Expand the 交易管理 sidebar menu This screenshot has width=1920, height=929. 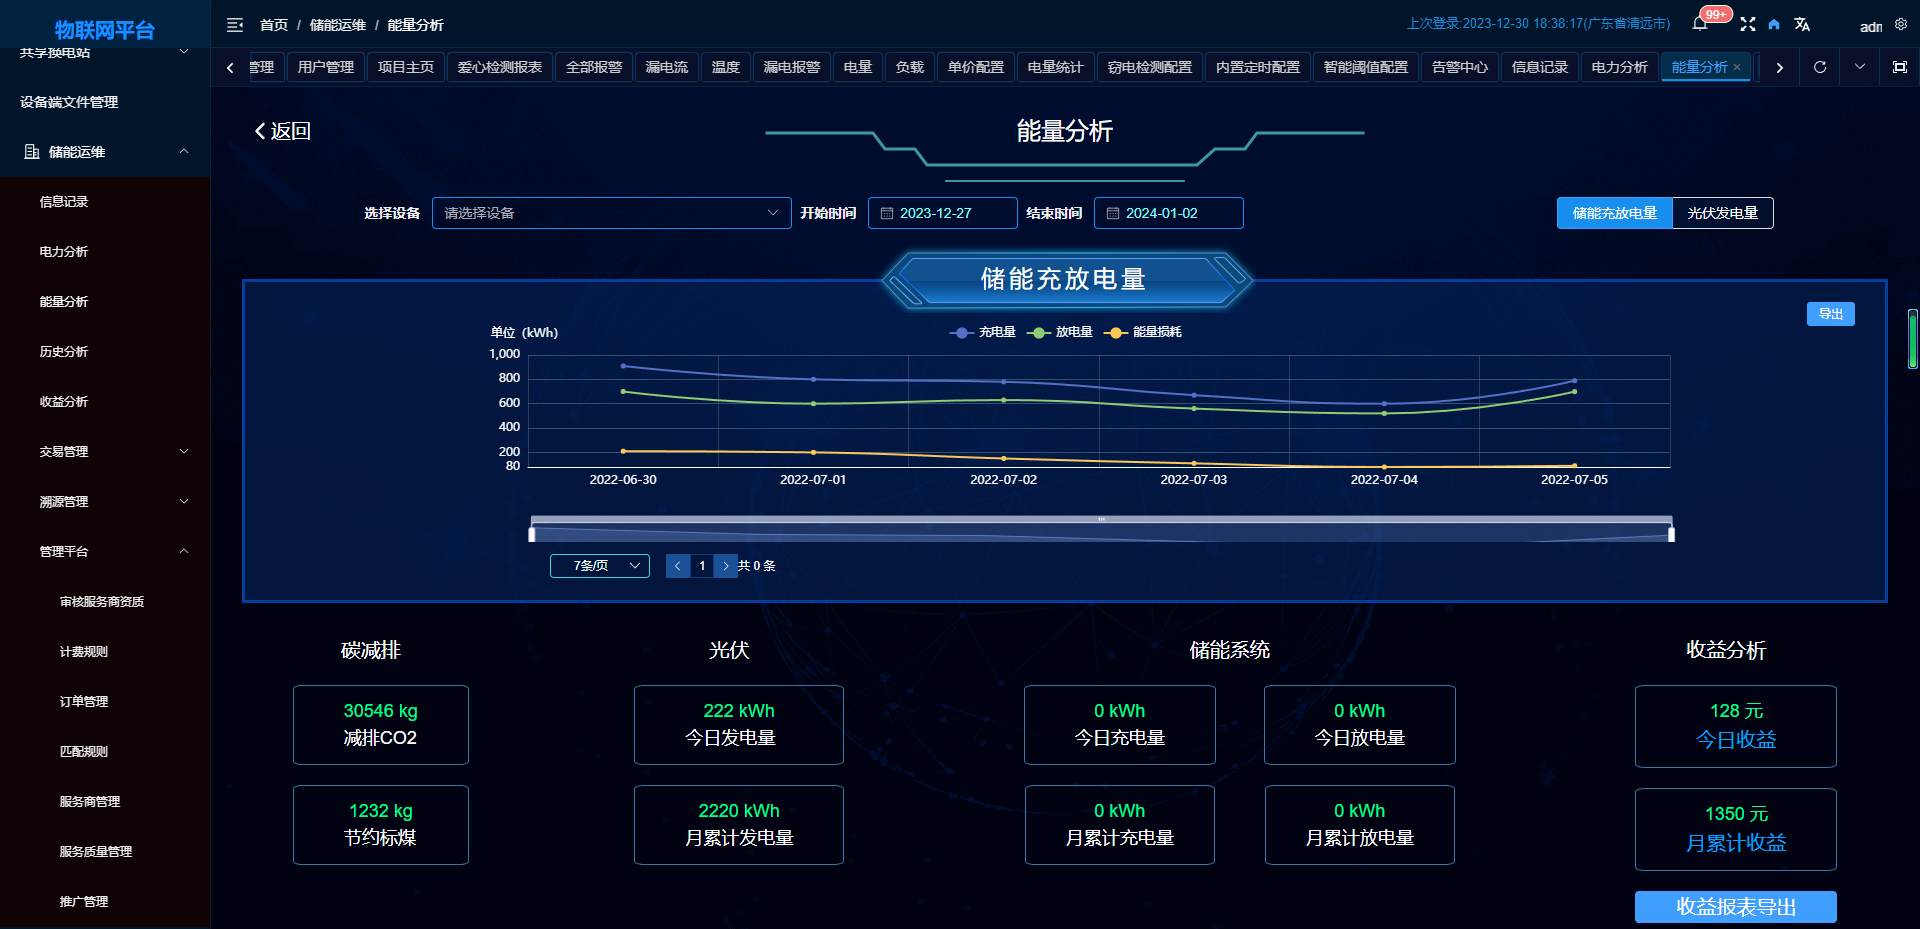click(x=105, y=452)
